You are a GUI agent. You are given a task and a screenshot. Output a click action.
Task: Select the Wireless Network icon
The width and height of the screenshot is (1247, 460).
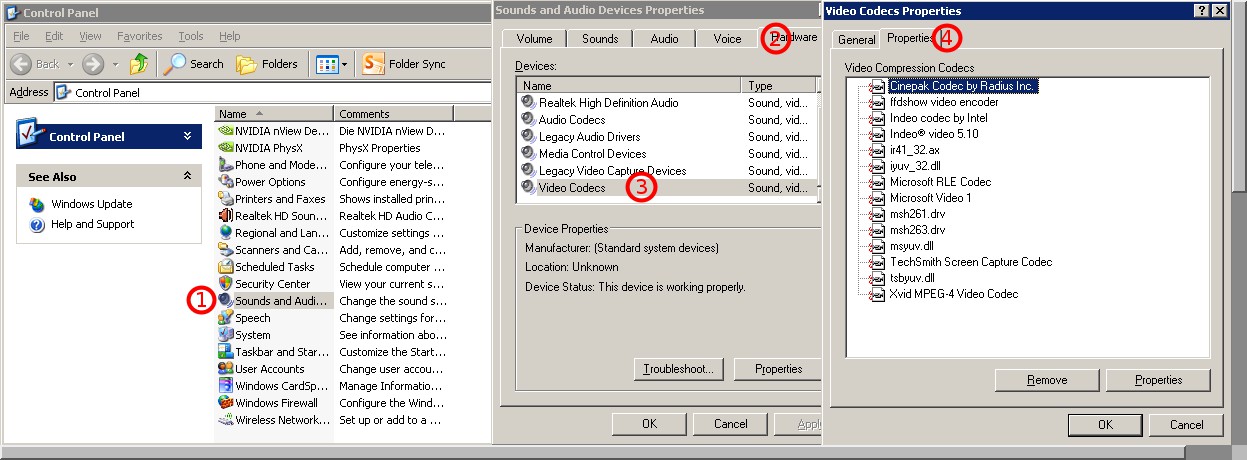(x=226, y=420)
